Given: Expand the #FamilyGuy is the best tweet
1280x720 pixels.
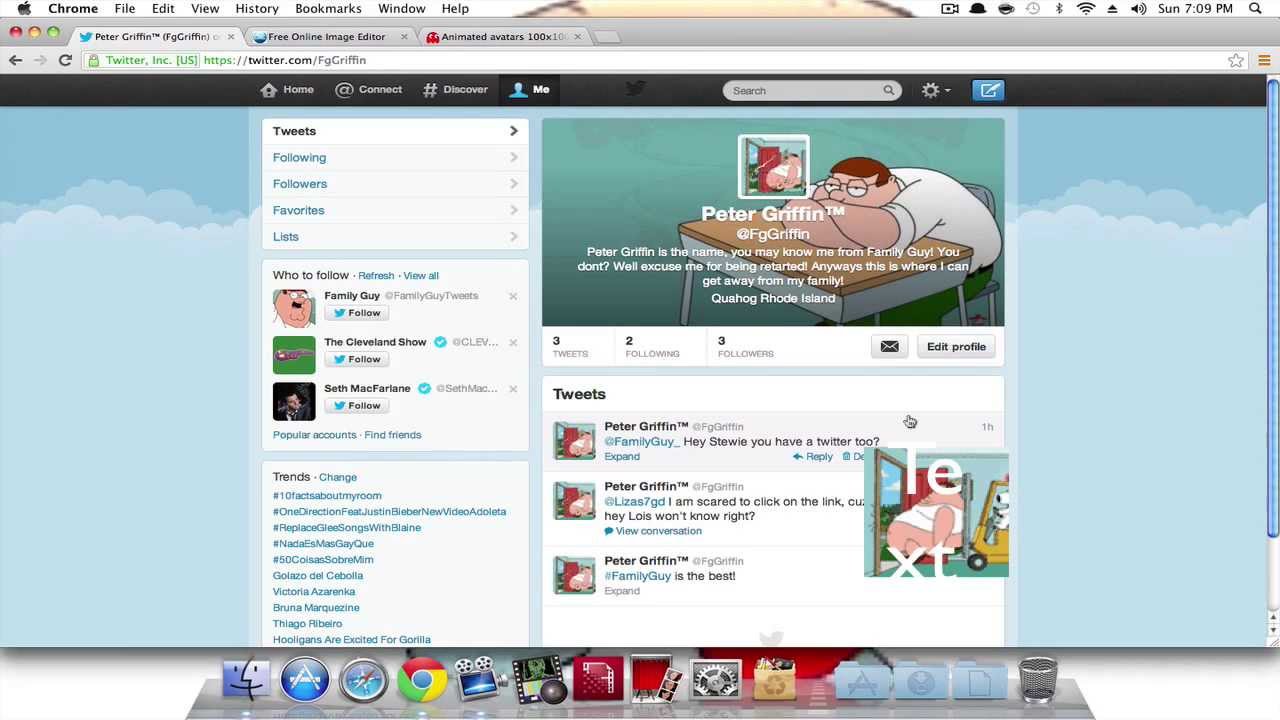Looking at the screenshot, I should click(622, 591).
